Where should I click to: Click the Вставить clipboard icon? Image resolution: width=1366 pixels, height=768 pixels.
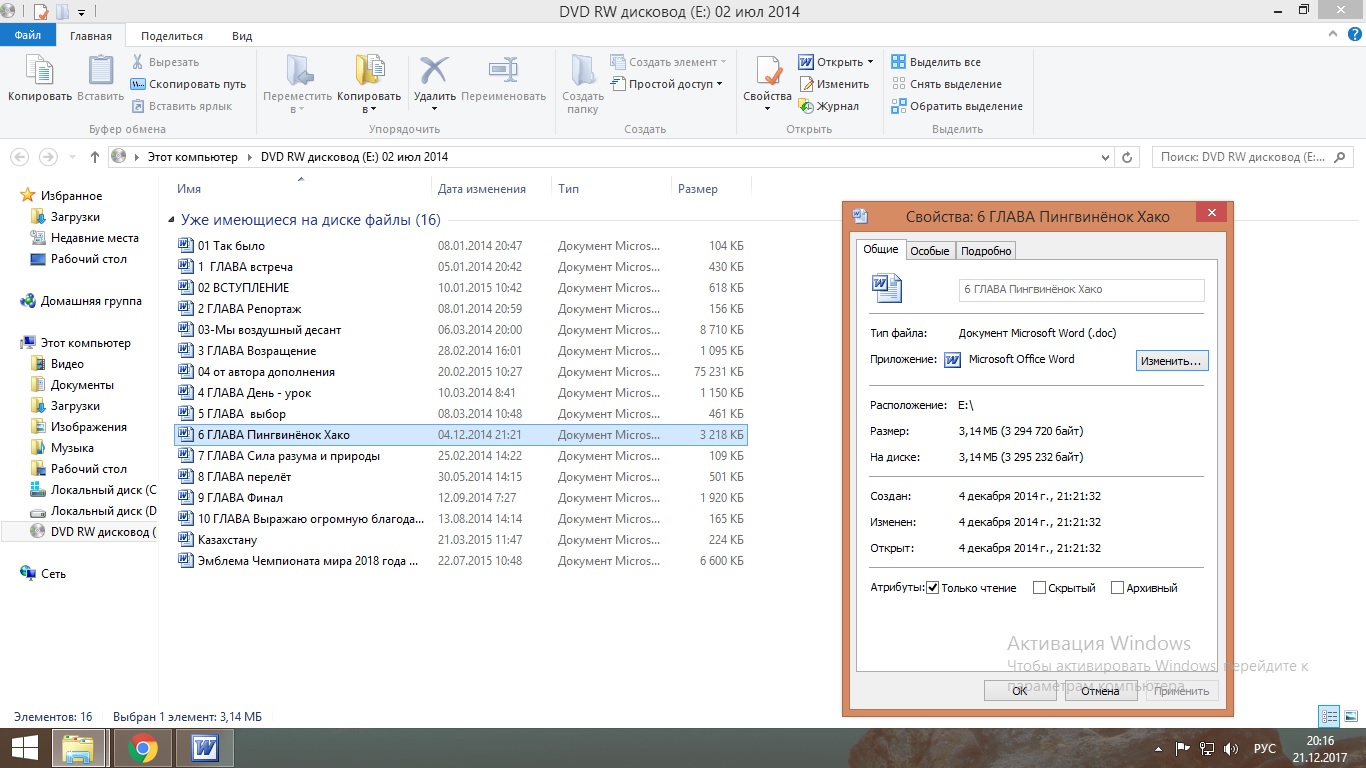pyautogui.click(x=100, y=71)
